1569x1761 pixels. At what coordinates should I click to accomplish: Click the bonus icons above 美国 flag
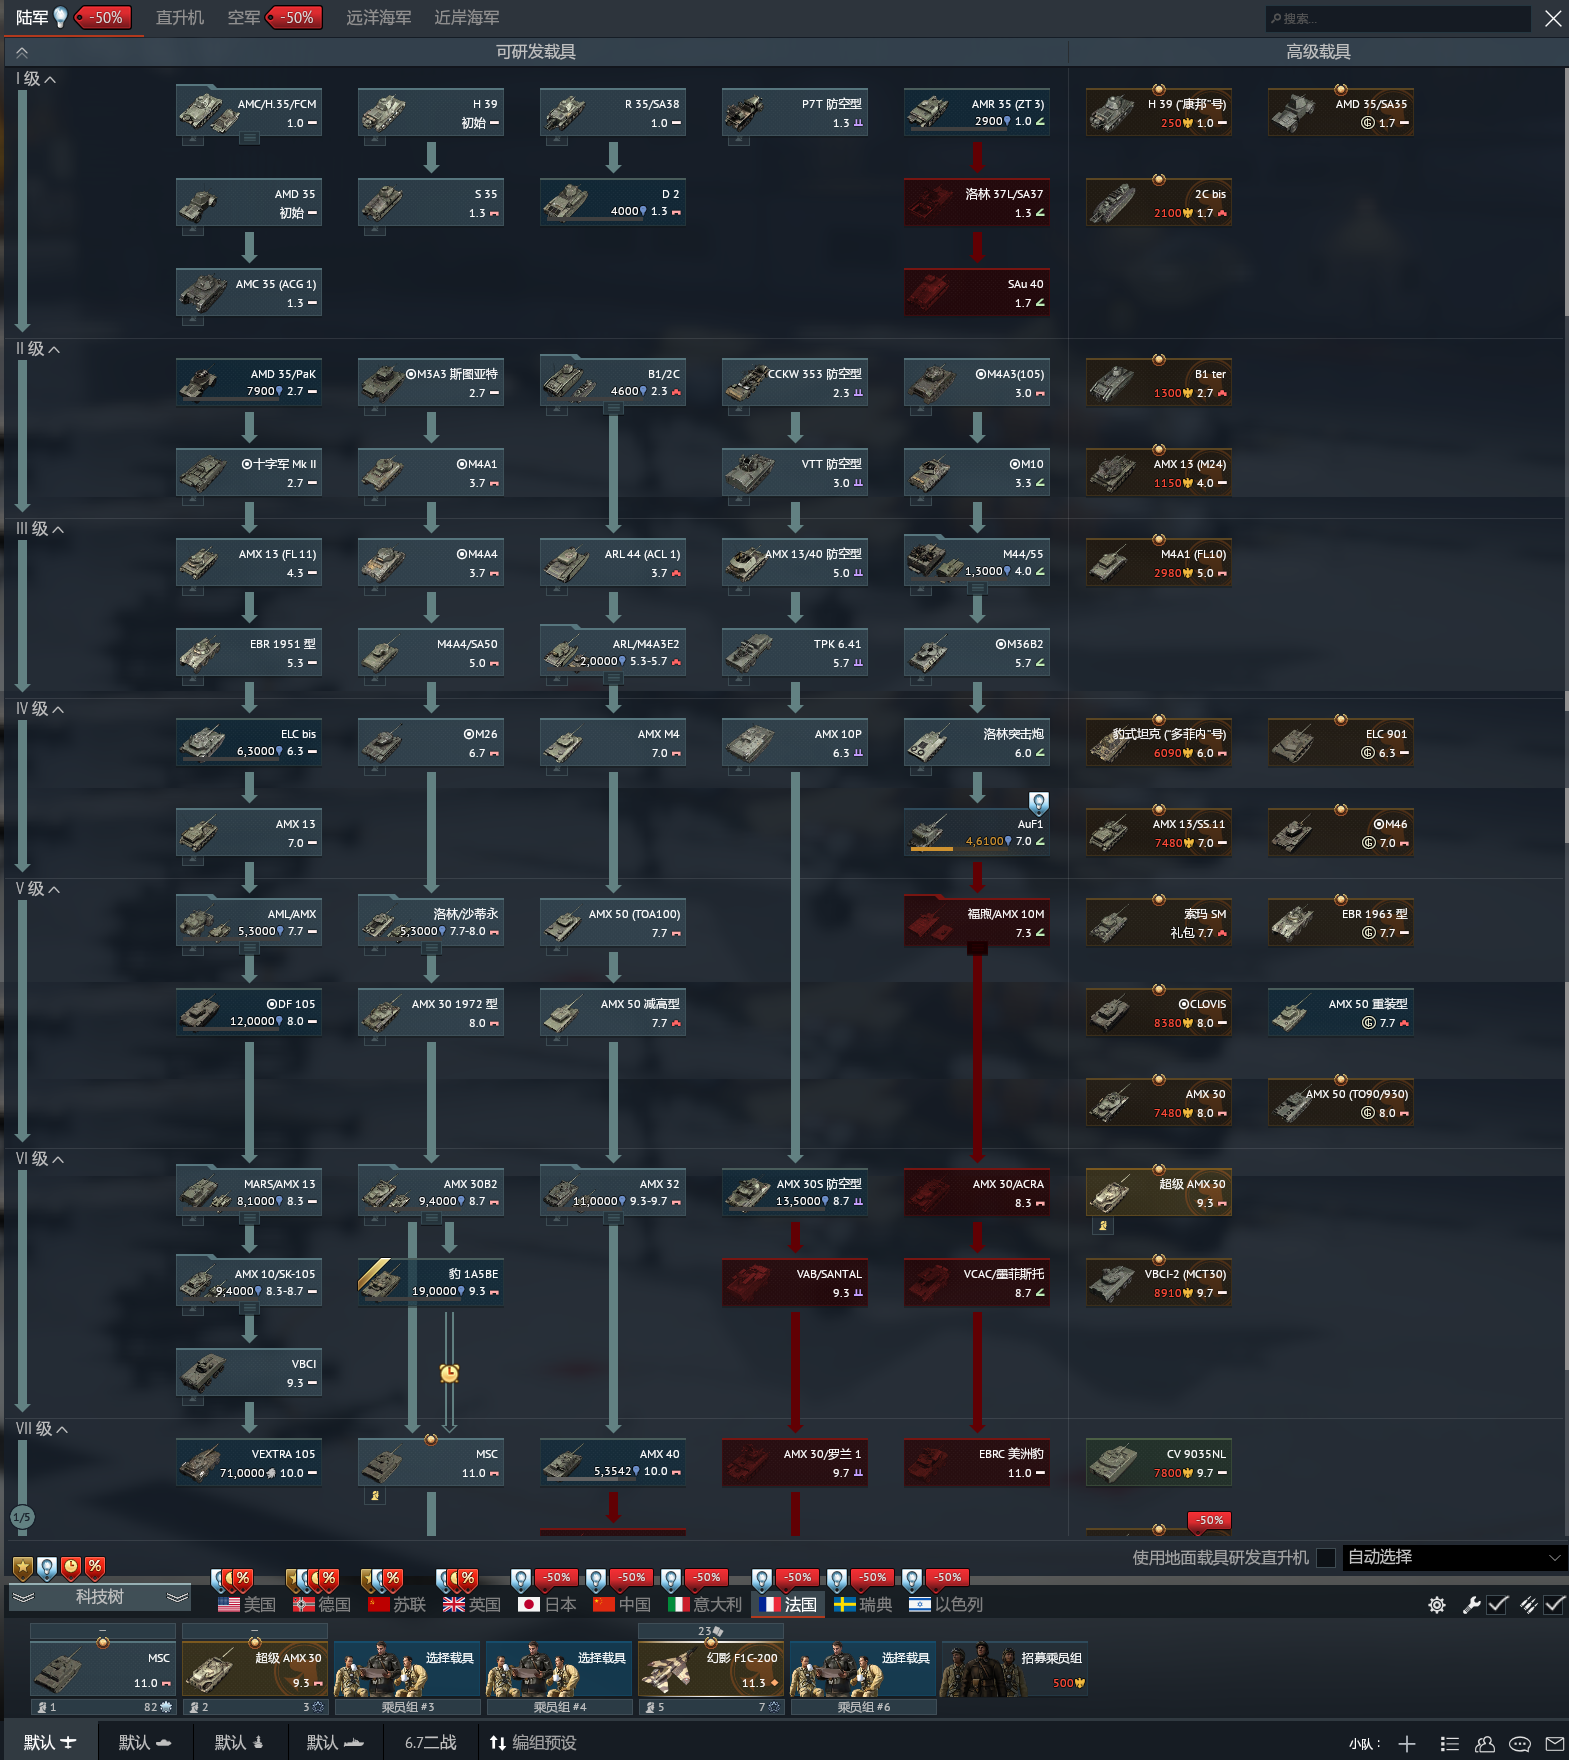[x=232, y=1579]
